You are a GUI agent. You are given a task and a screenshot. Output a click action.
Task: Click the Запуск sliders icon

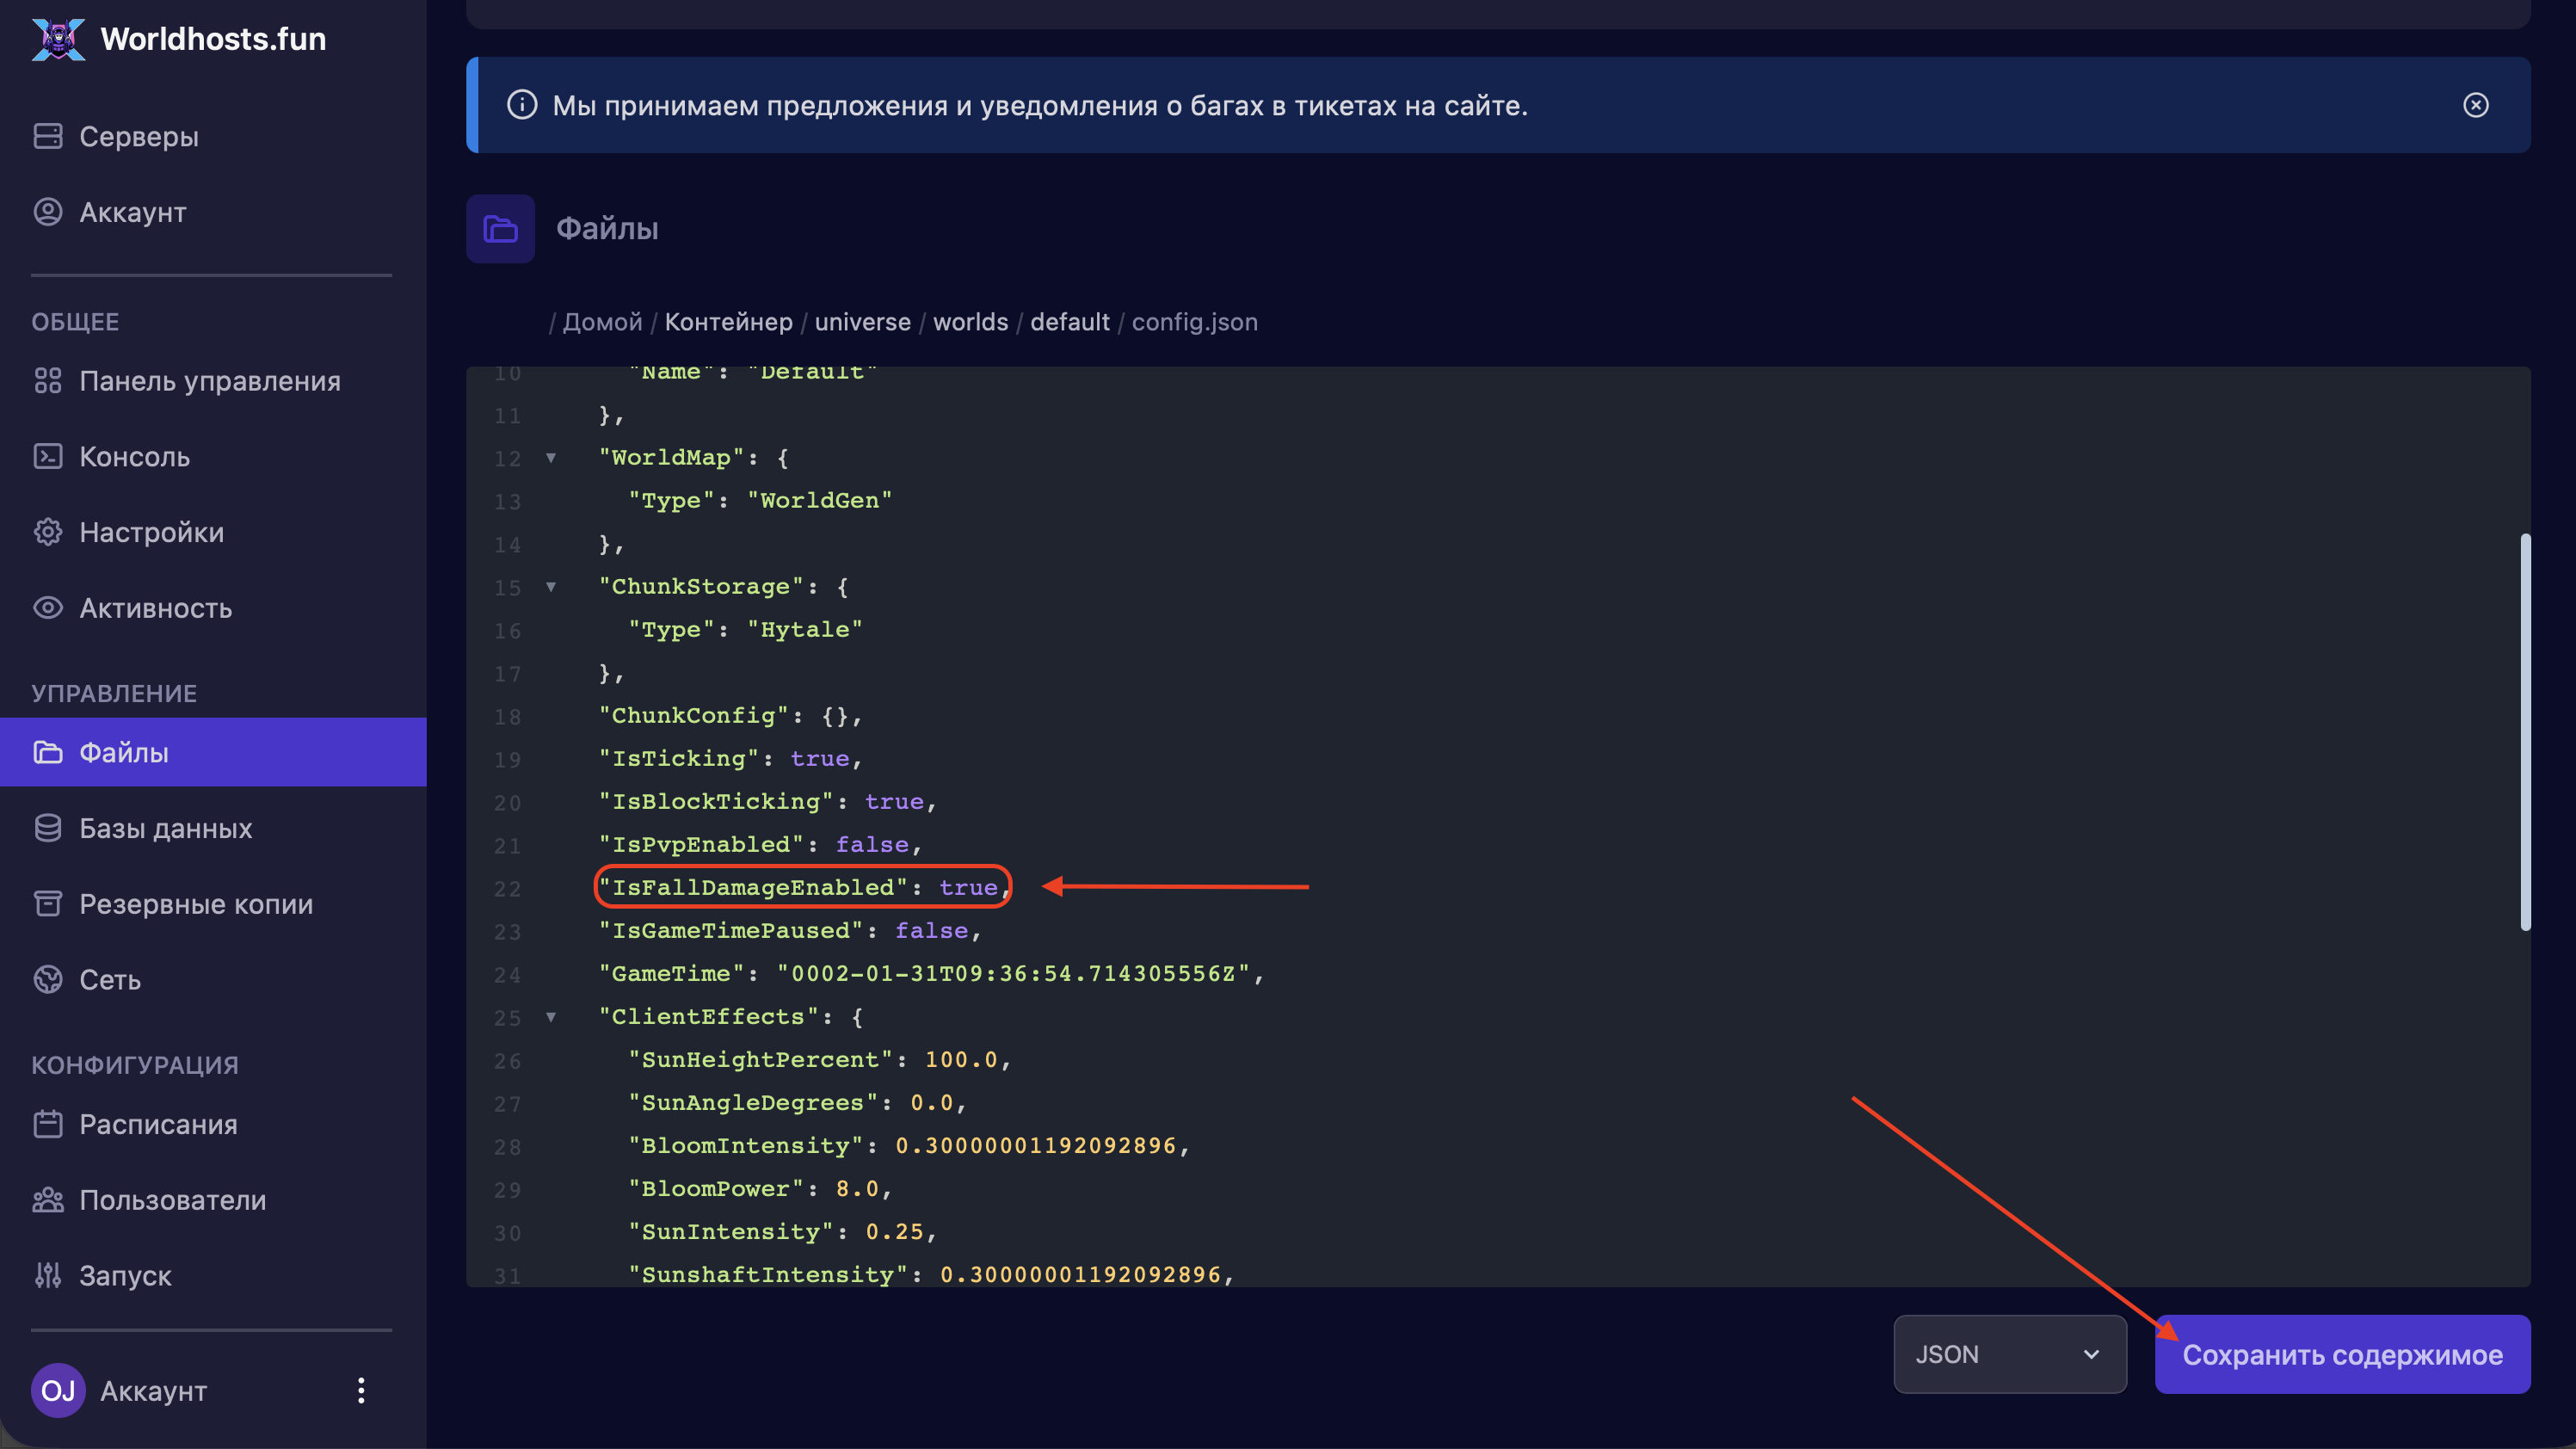(x=47, y=1275)
